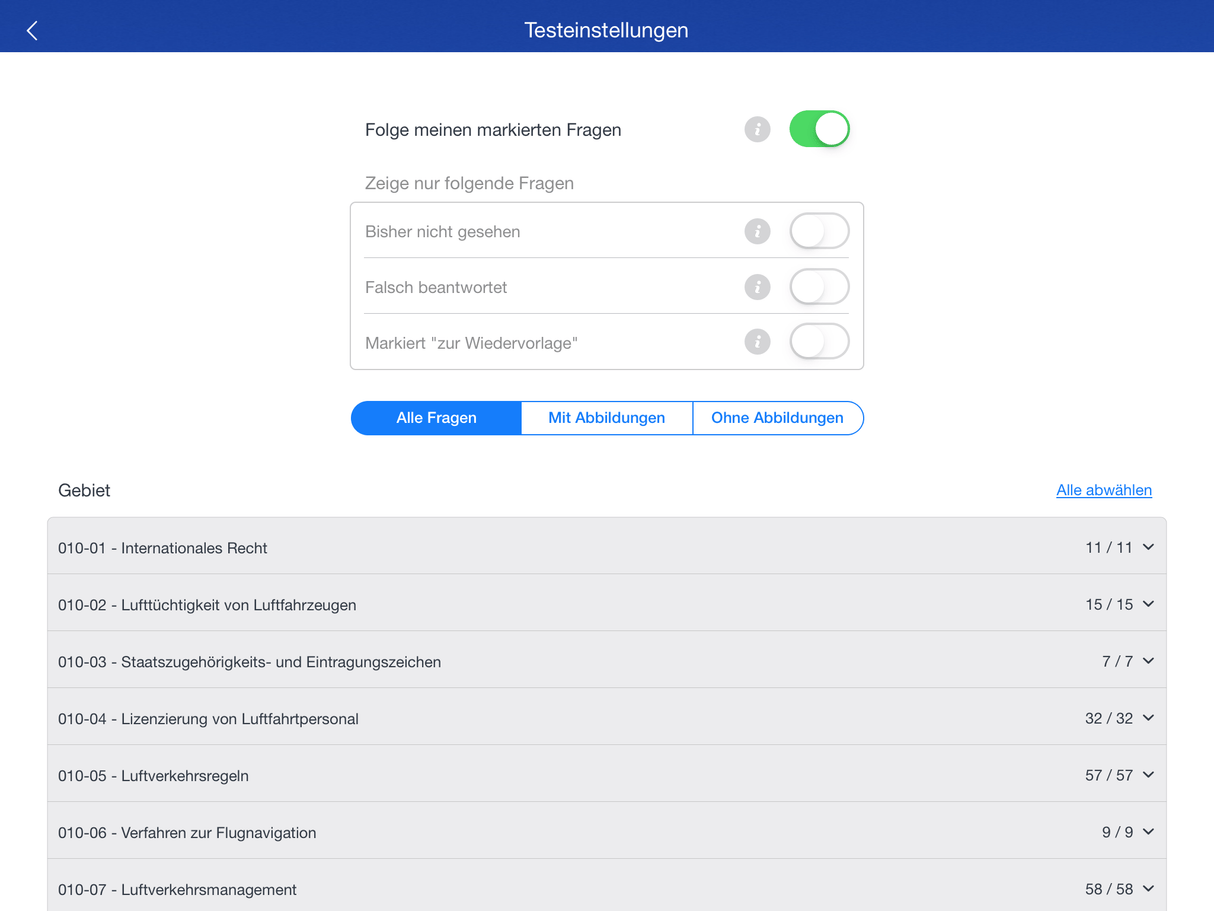Turn on Falsch beantwortet filter switch

click(819, 287)
